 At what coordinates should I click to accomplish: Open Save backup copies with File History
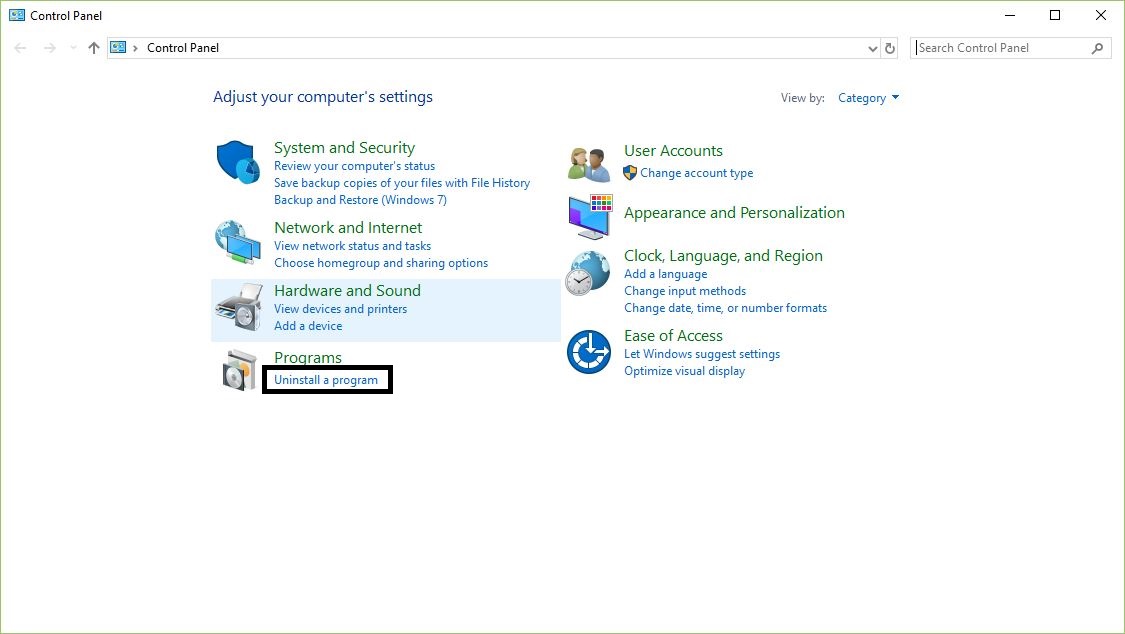(x=402, y=183)
